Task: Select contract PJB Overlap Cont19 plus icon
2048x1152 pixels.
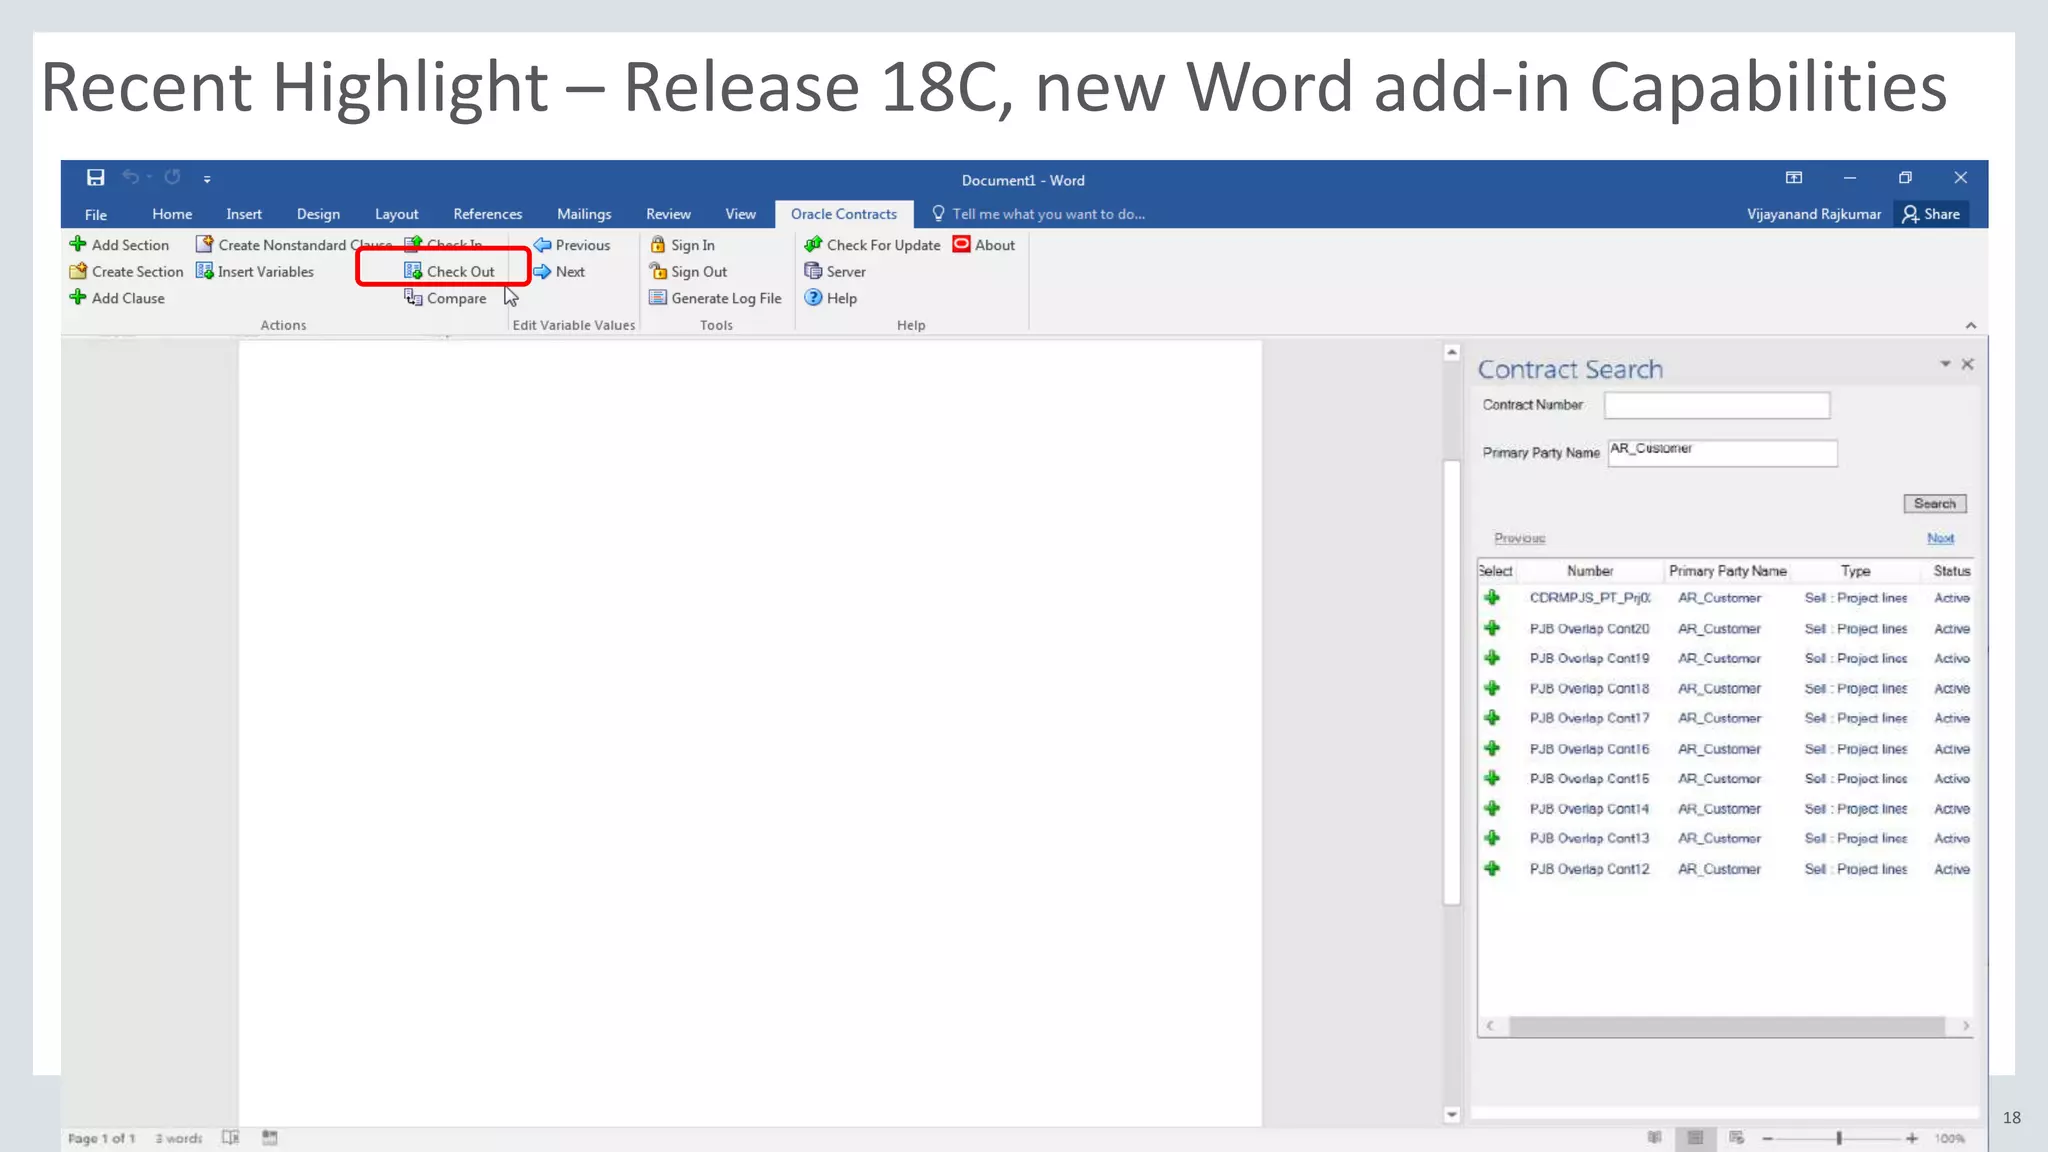Action: (x=1492, y=658)
